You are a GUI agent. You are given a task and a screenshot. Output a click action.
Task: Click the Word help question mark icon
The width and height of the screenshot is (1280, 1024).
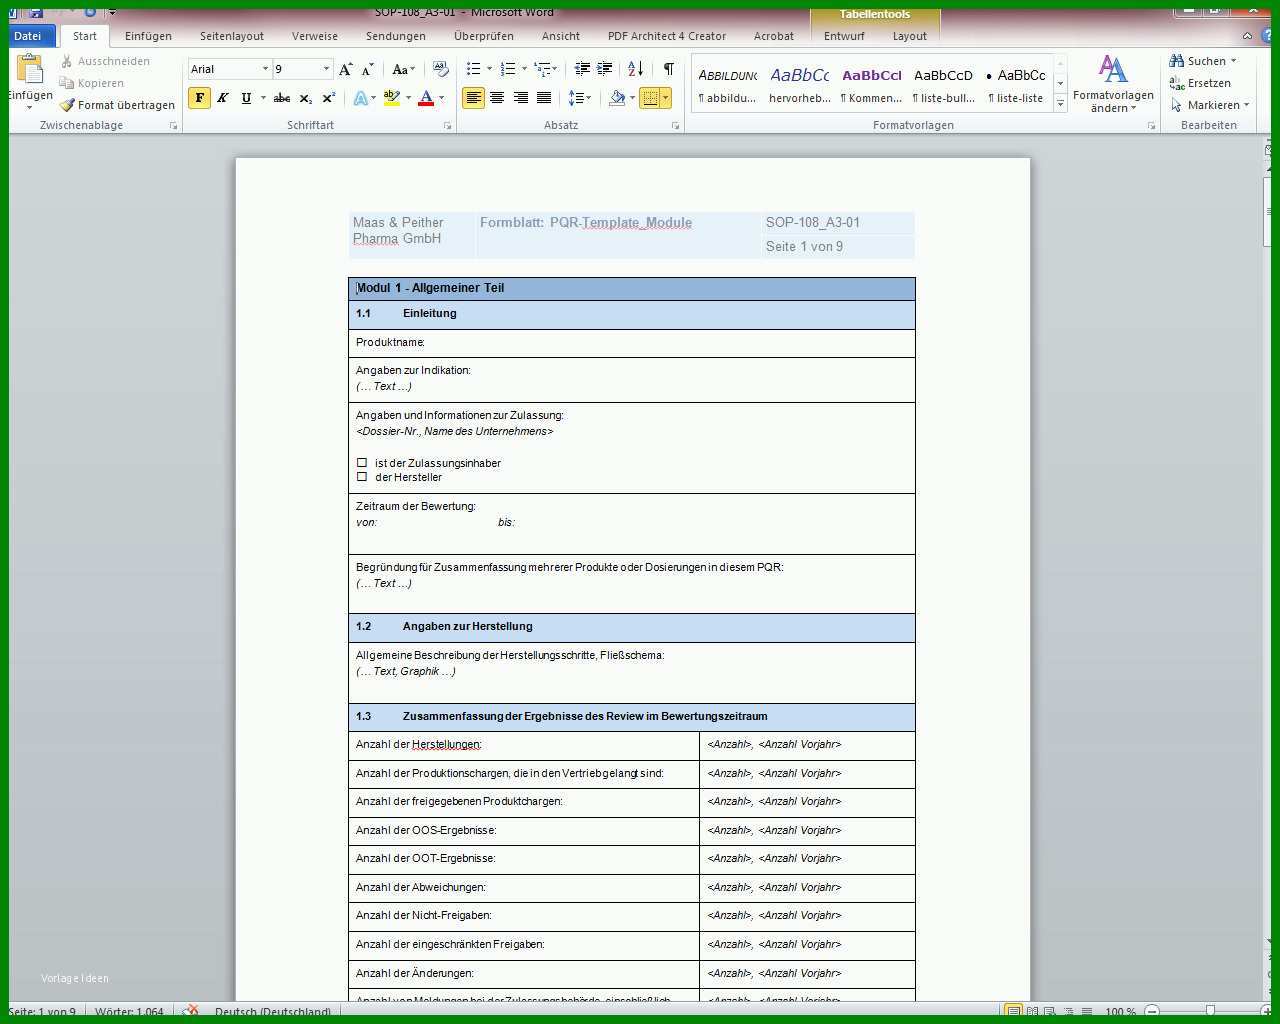(x=1266, y=36)
